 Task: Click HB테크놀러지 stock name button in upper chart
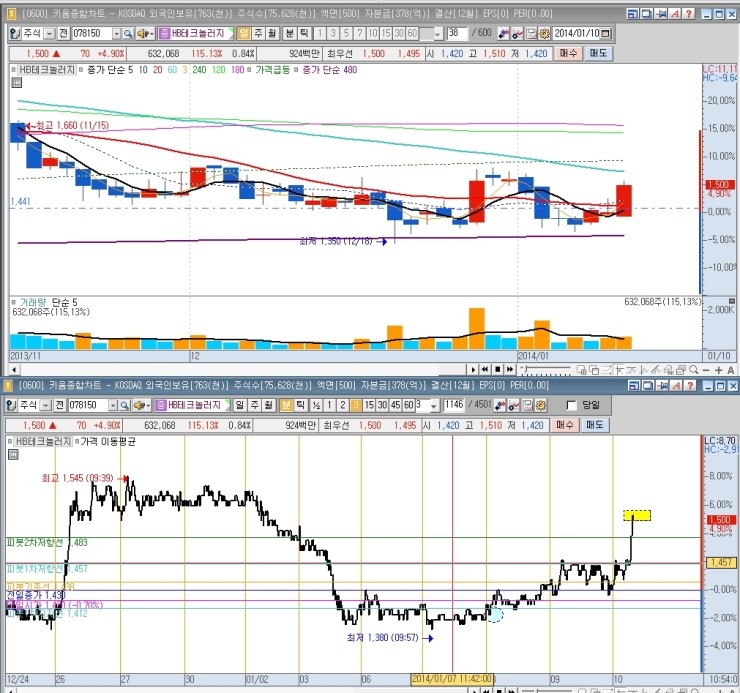(196, 34)
